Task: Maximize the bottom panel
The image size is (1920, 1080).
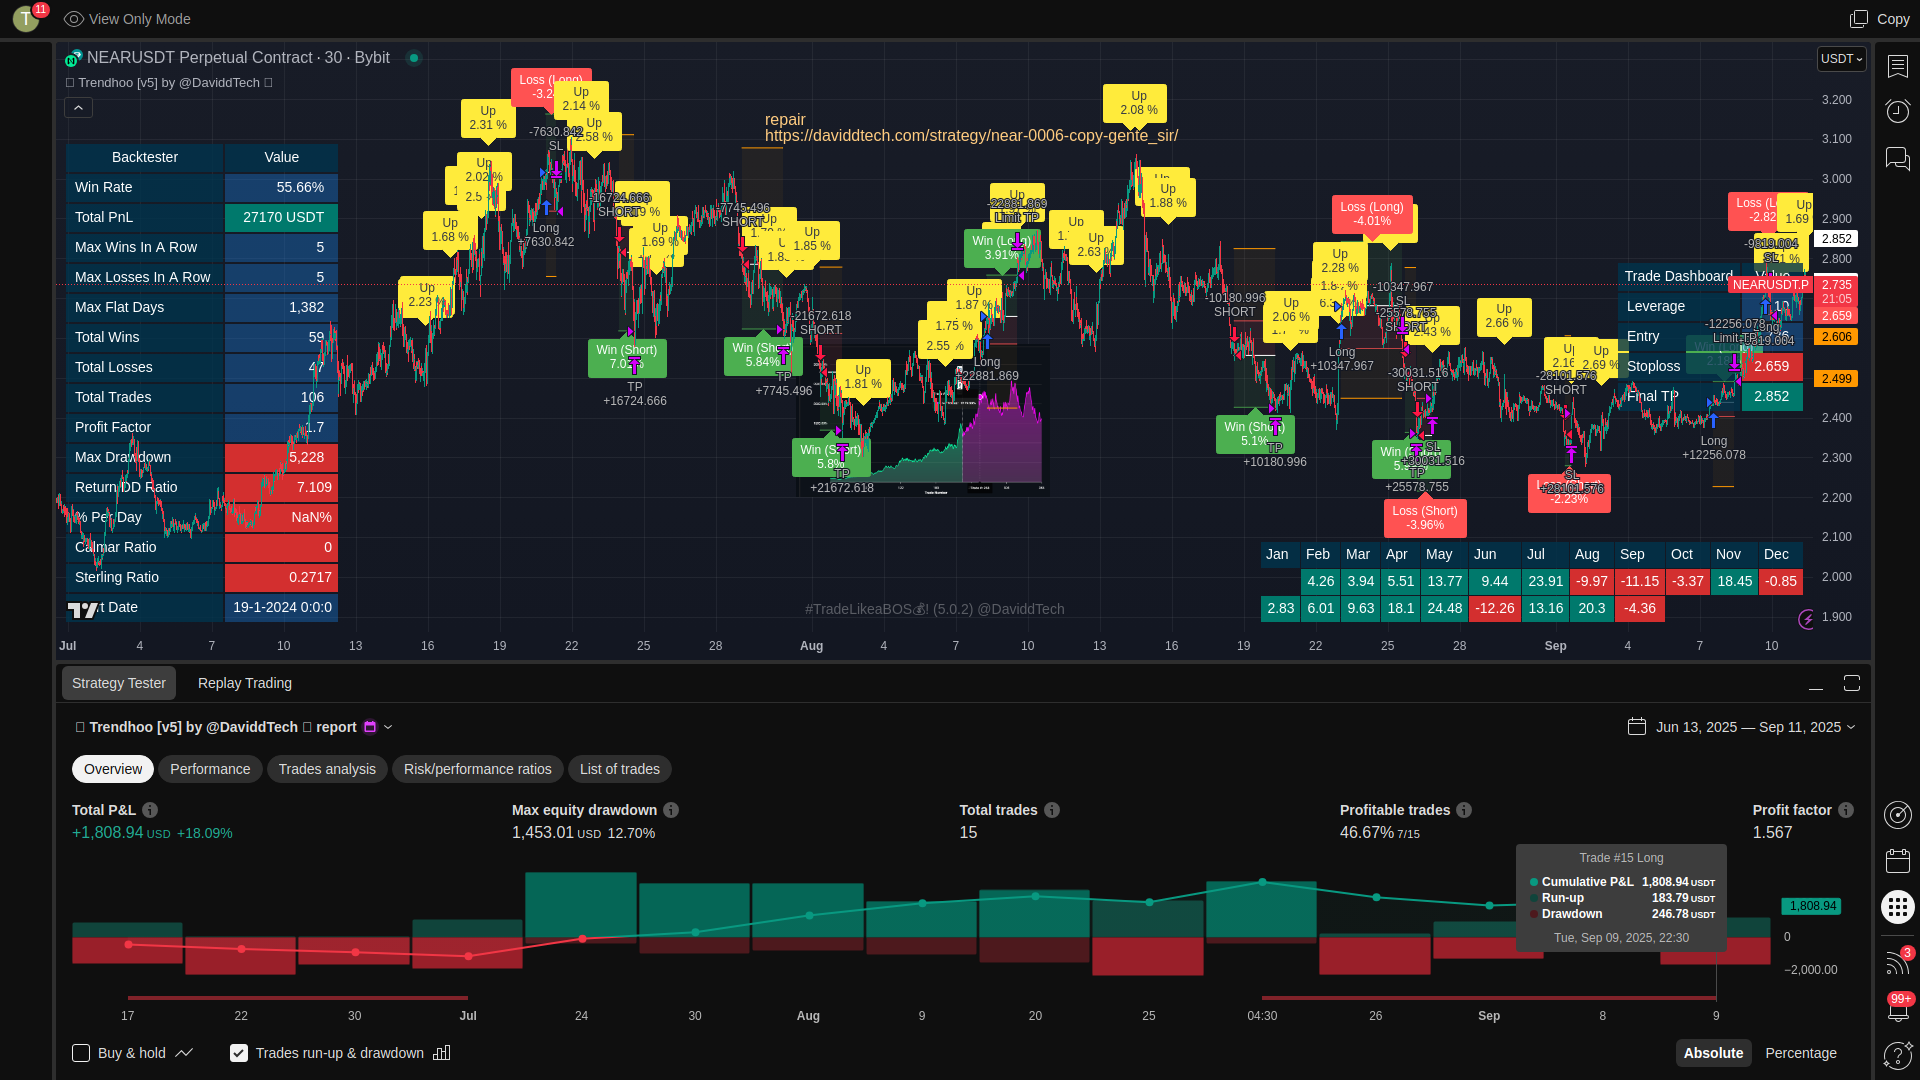Action: [x=1852, y=683]
